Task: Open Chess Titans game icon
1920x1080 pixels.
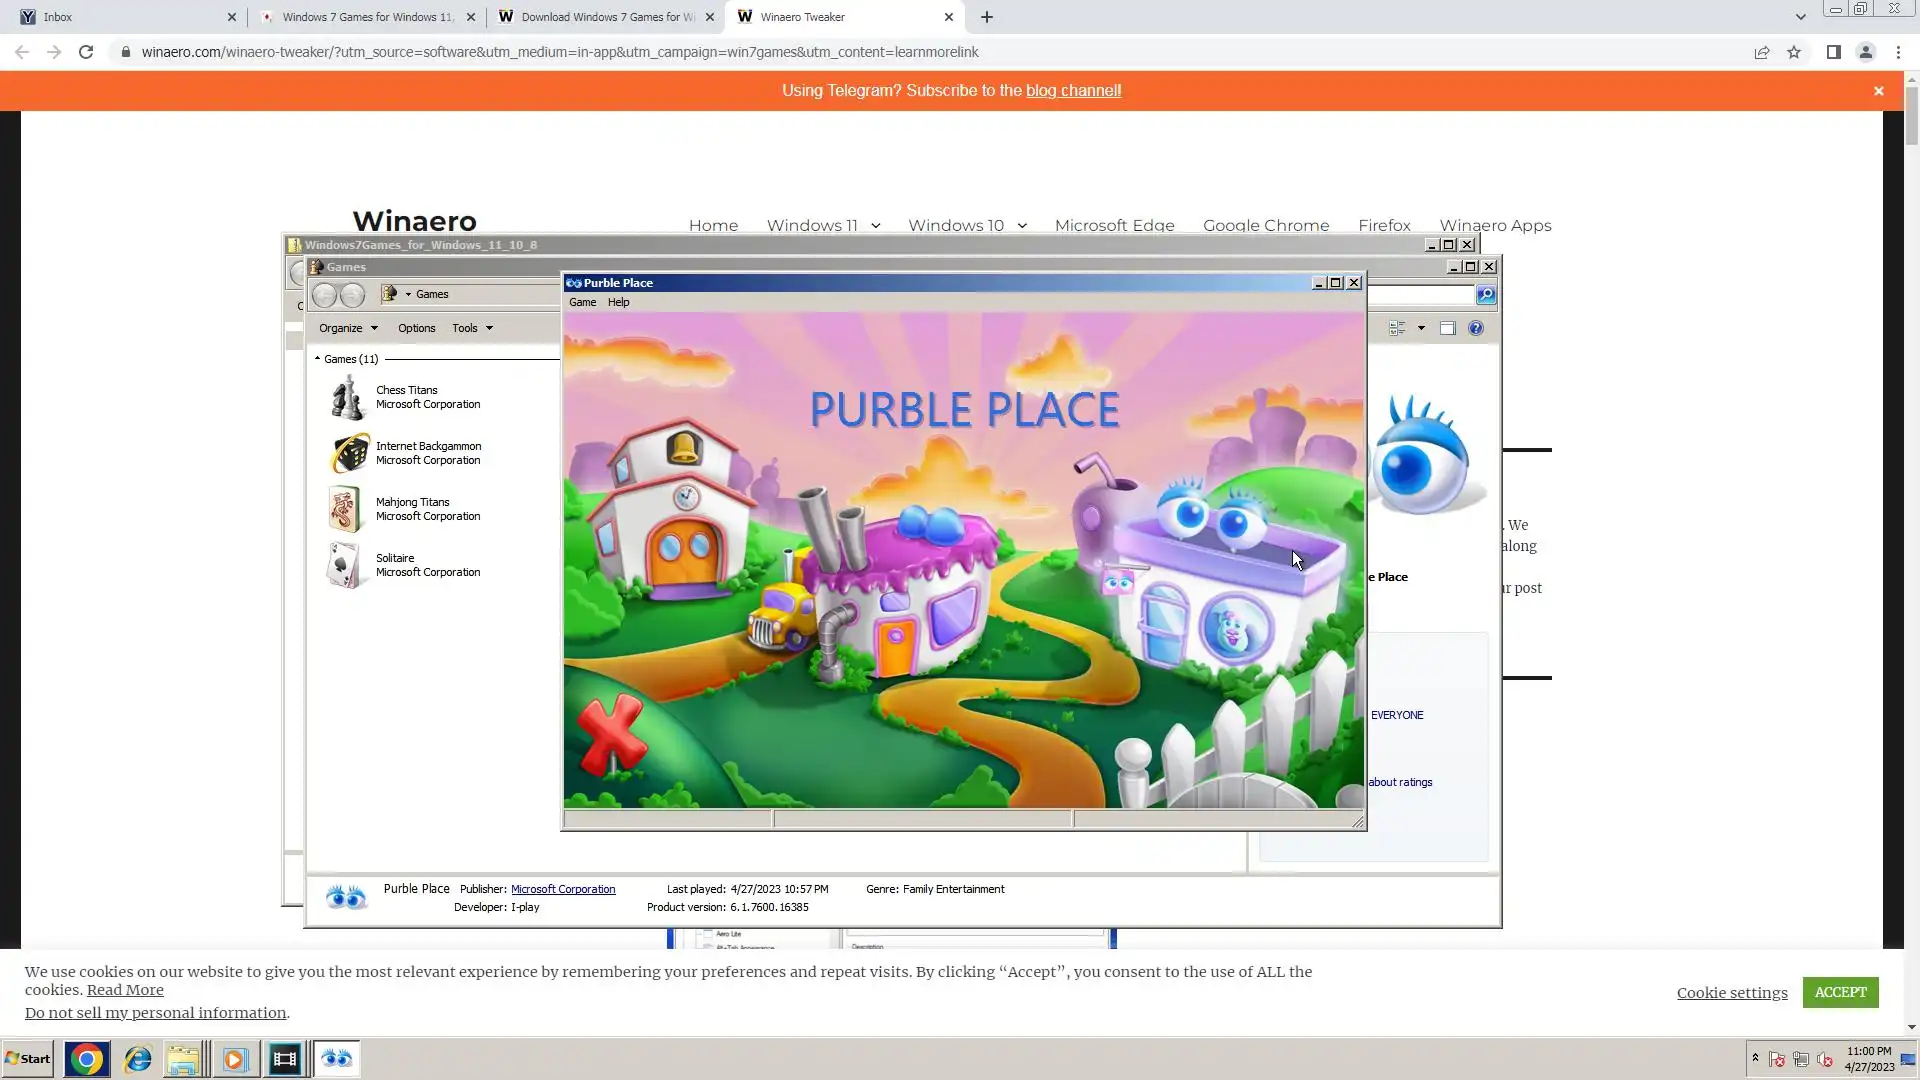Action: [347, 397]
